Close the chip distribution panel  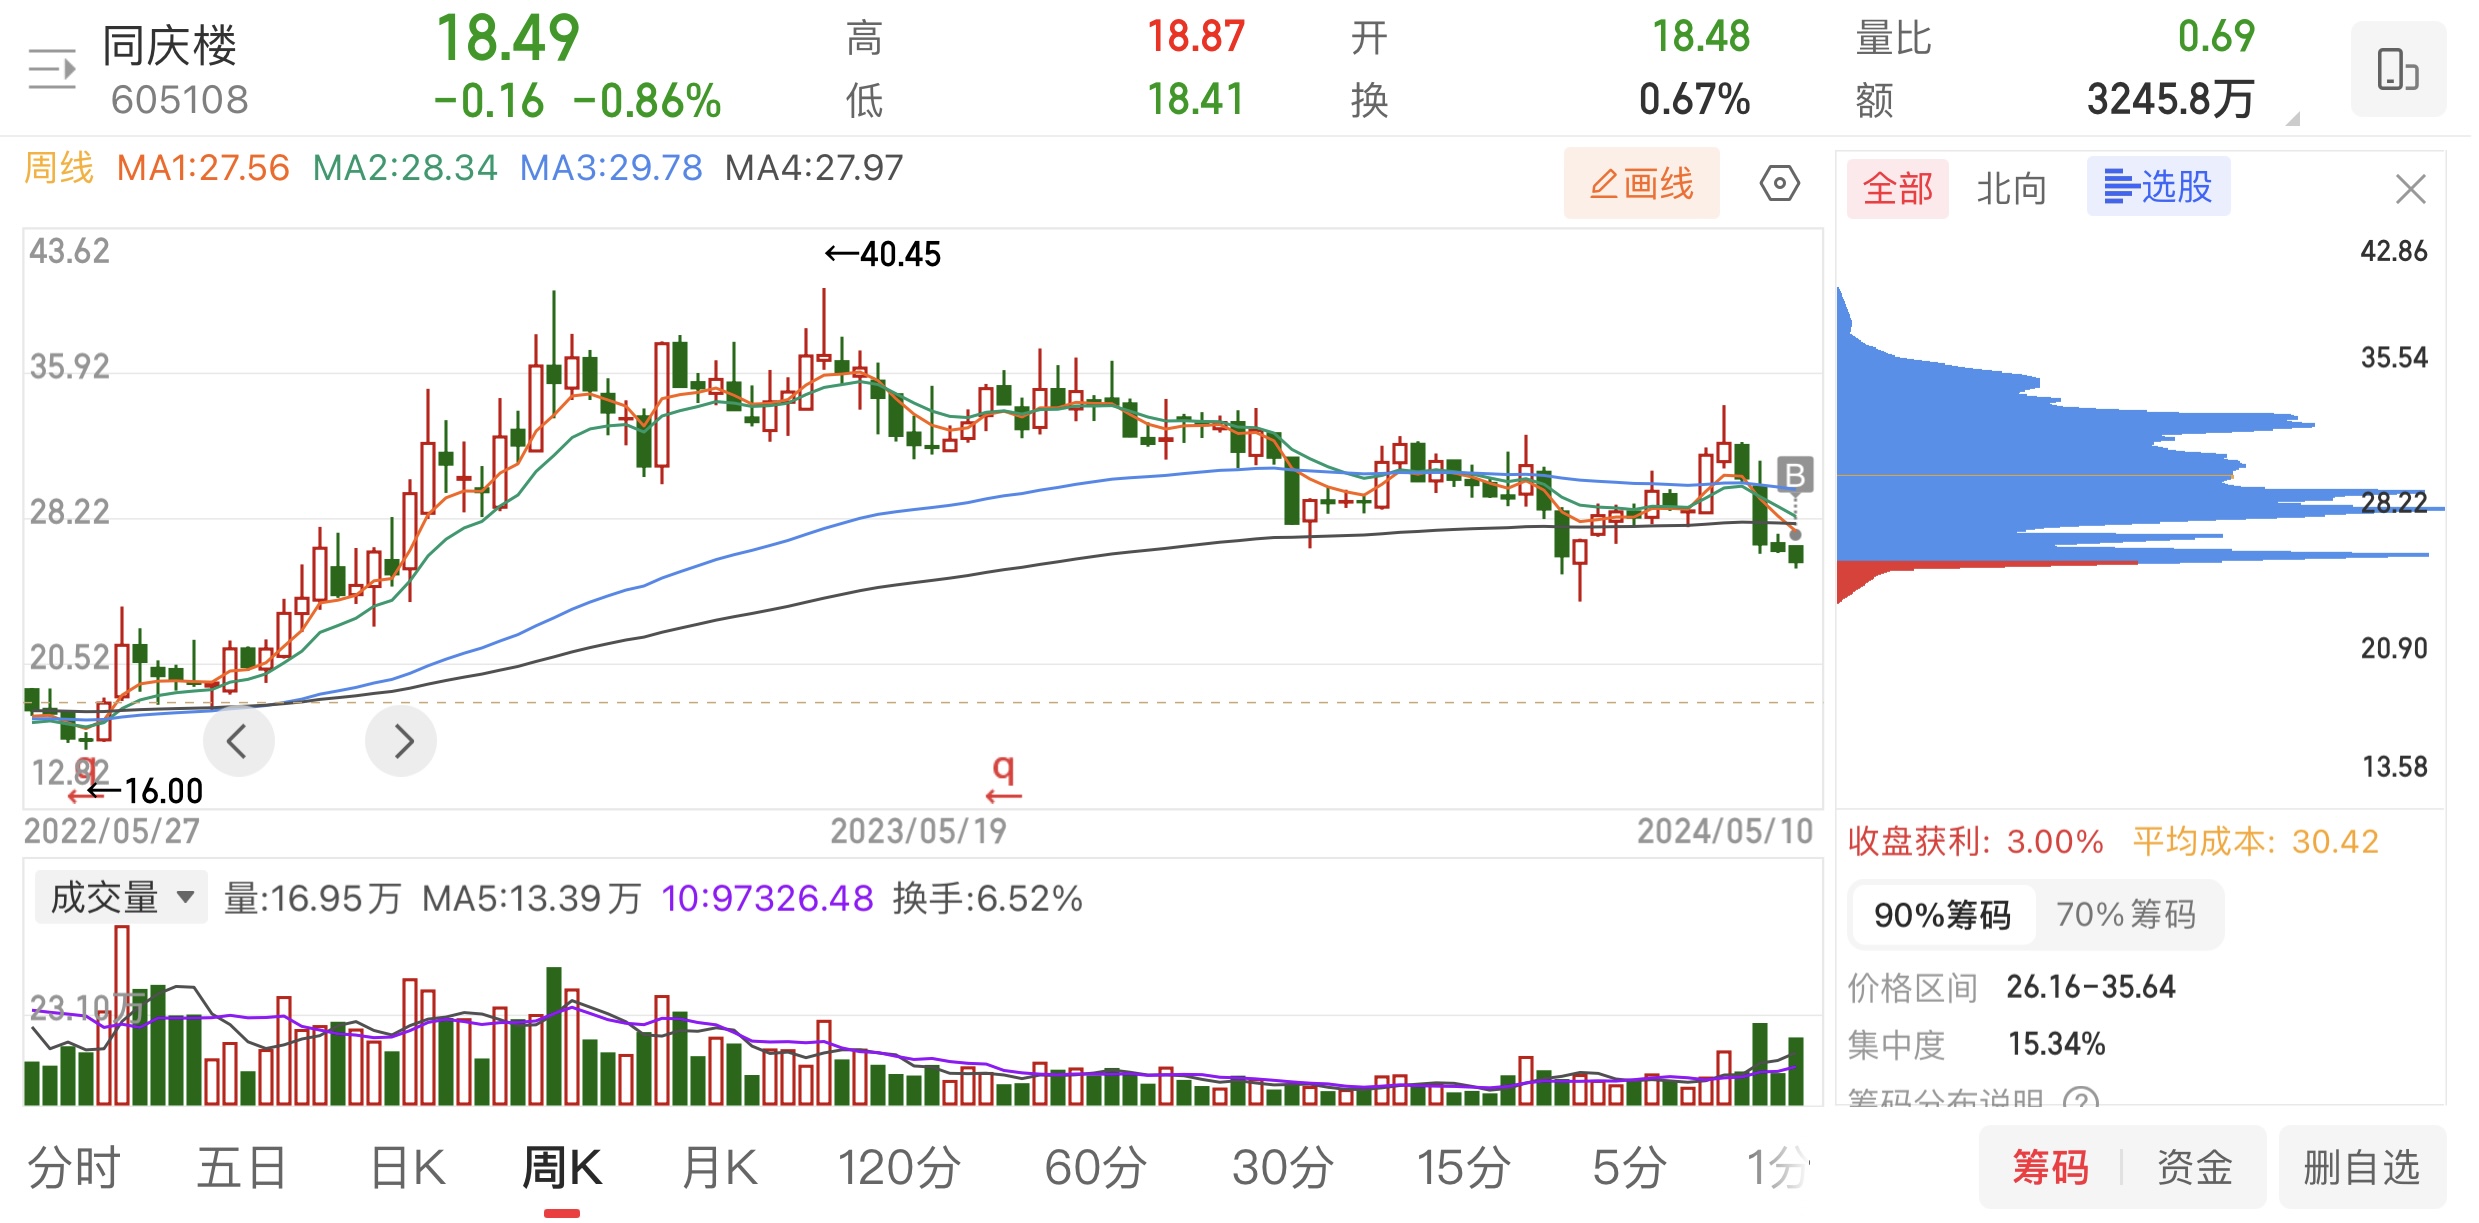pos(2410,189)
